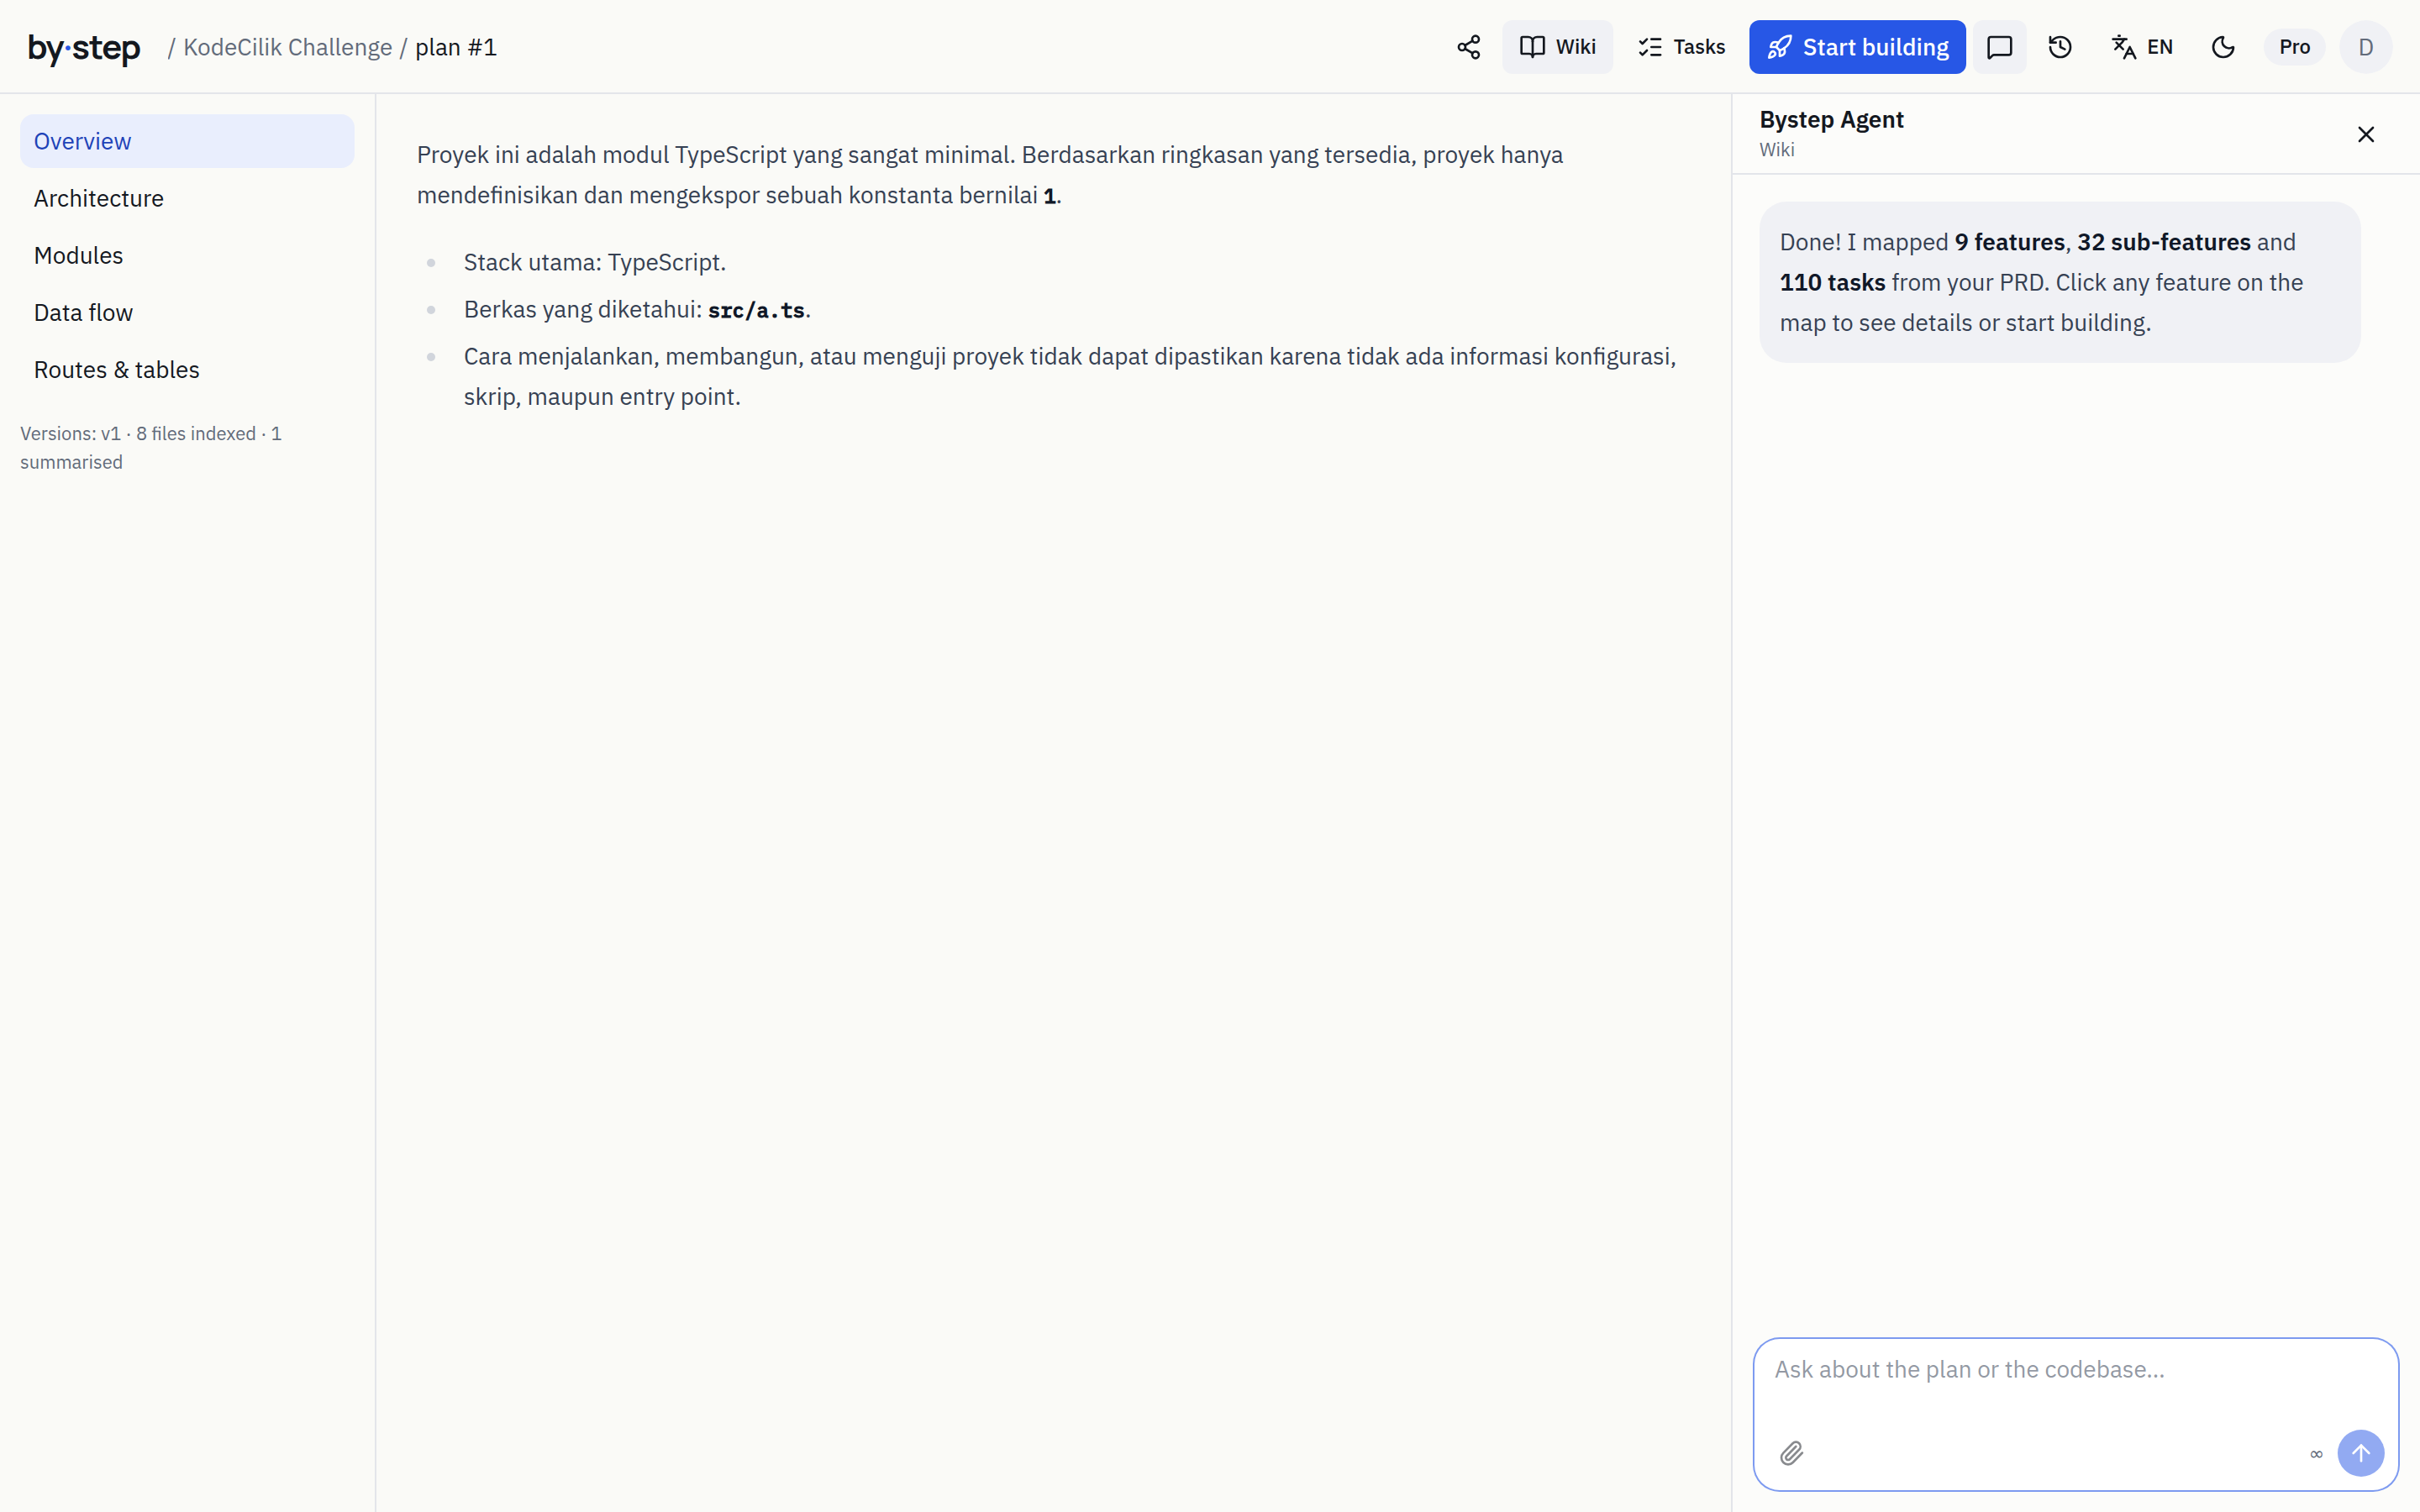Open KodeCilik Challenge breadcrumb link
Image resolution: width=2420 pixels, height=1512 pixels.
click(287, 47)
